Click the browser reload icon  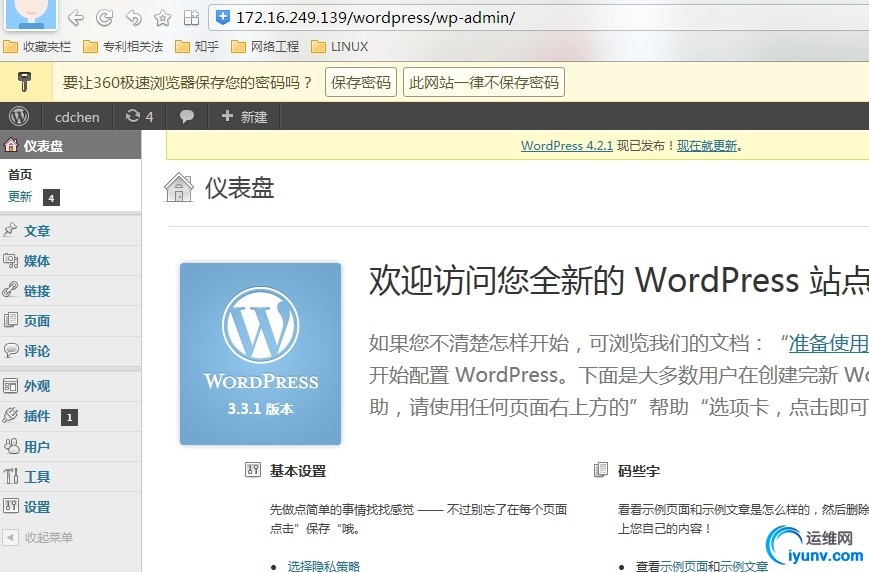pyautogui.click(x=104, y=18)
